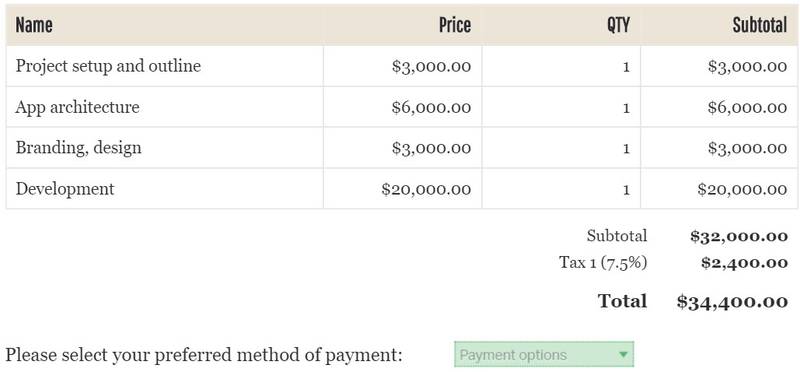The image size is (800, 372).
Task: Select the App architecture item name
Action: (x=77, y=107)
